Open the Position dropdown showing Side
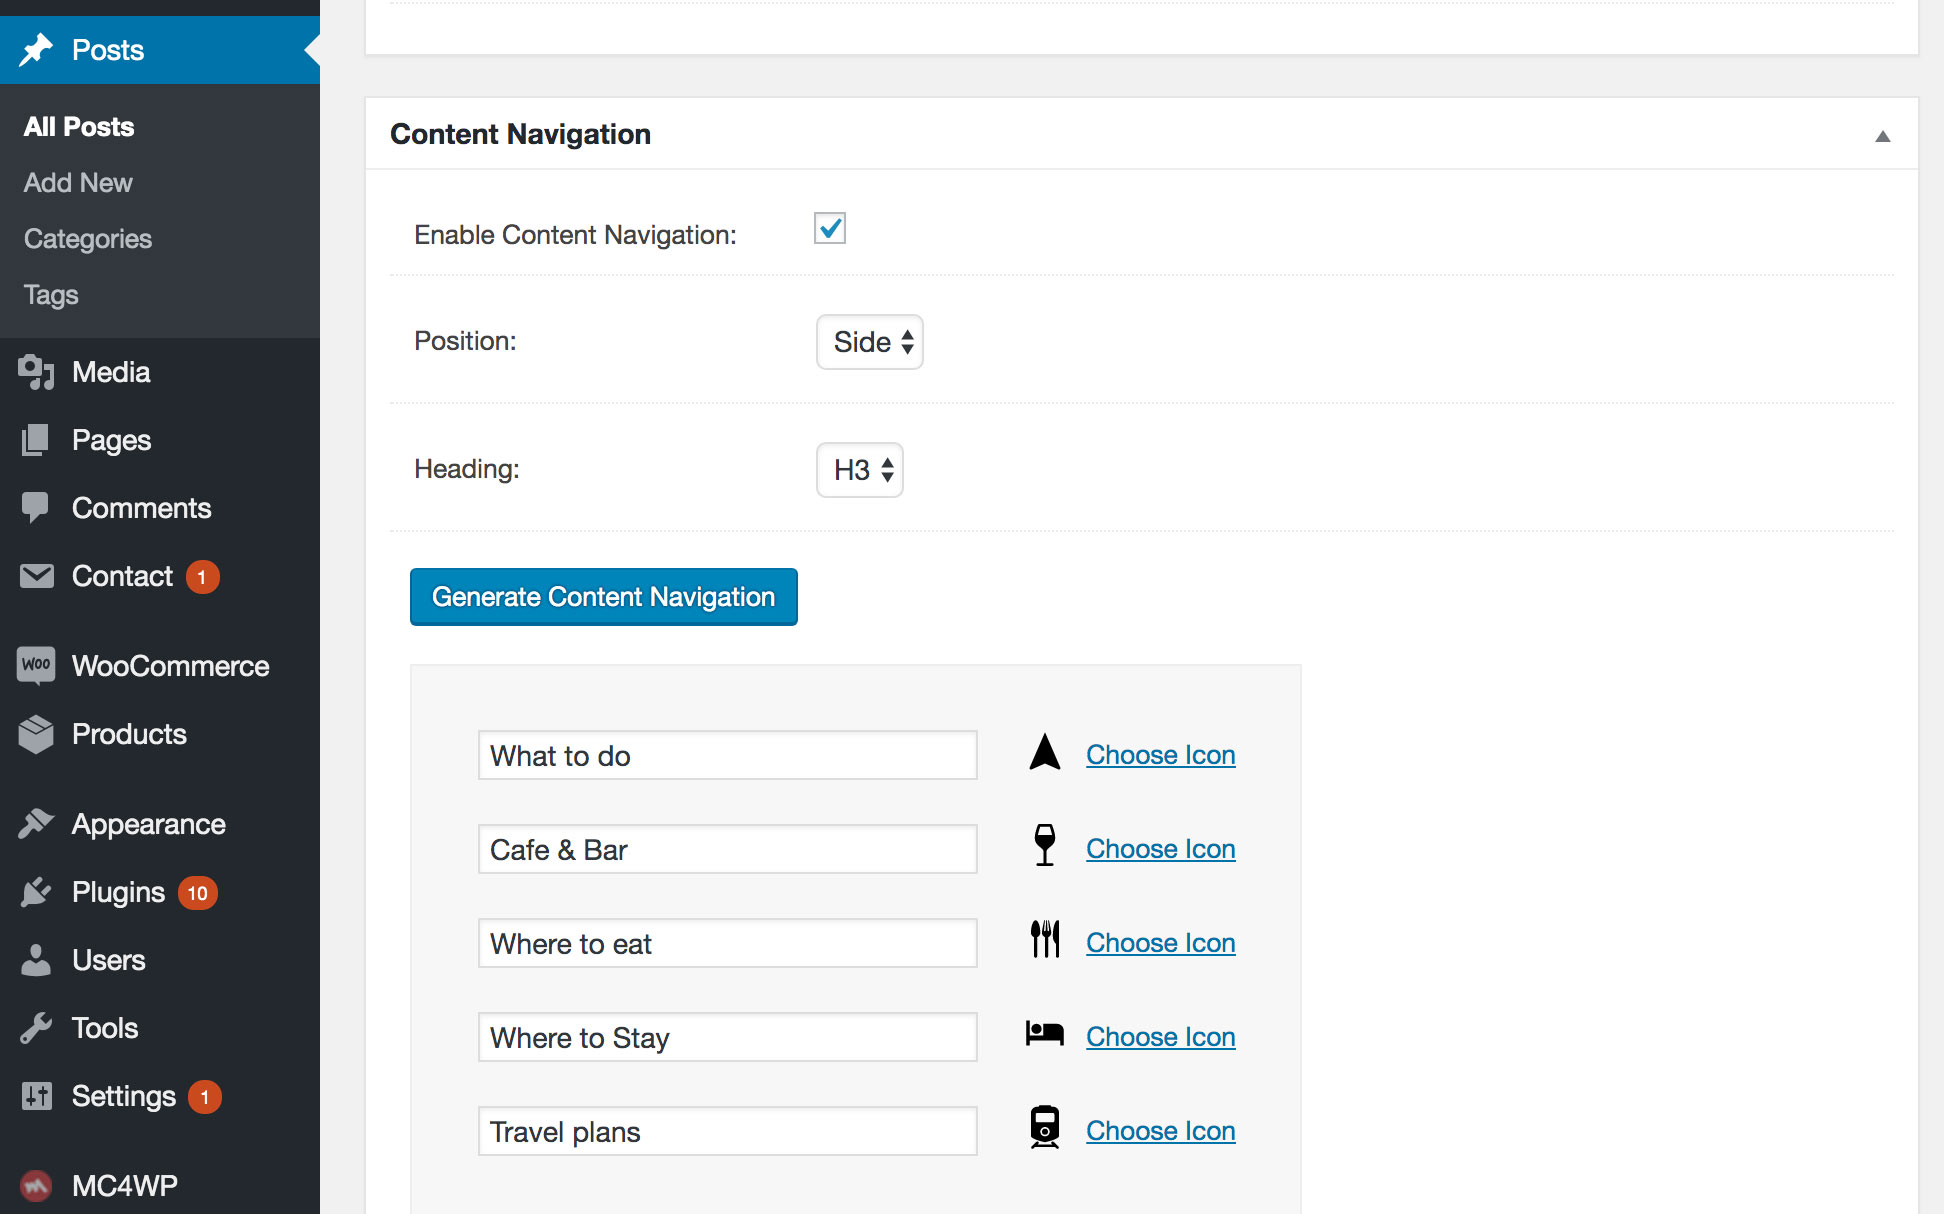The image size is (1944, 1214). [x=868, y=342]
